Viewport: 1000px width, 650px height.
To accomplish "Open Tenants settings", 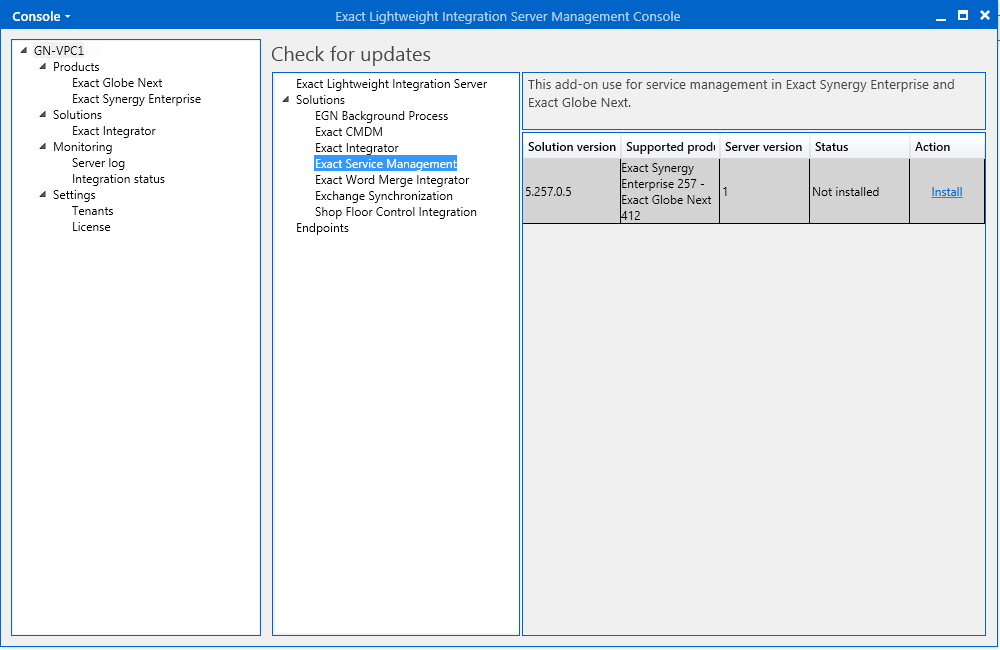I will click(92, 211).
